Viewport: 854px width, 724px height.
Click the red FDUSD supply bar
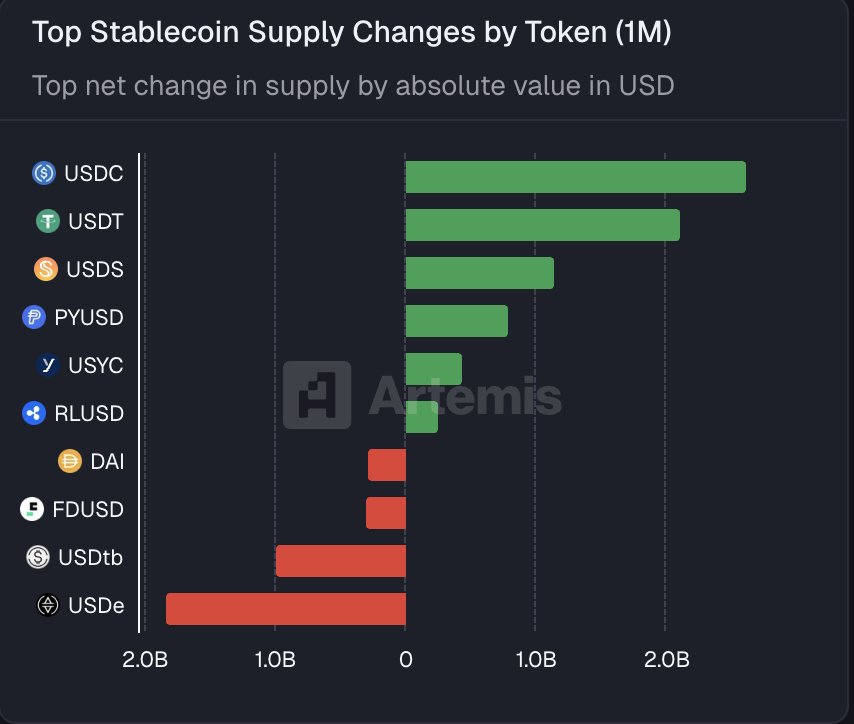click(386, 513)
